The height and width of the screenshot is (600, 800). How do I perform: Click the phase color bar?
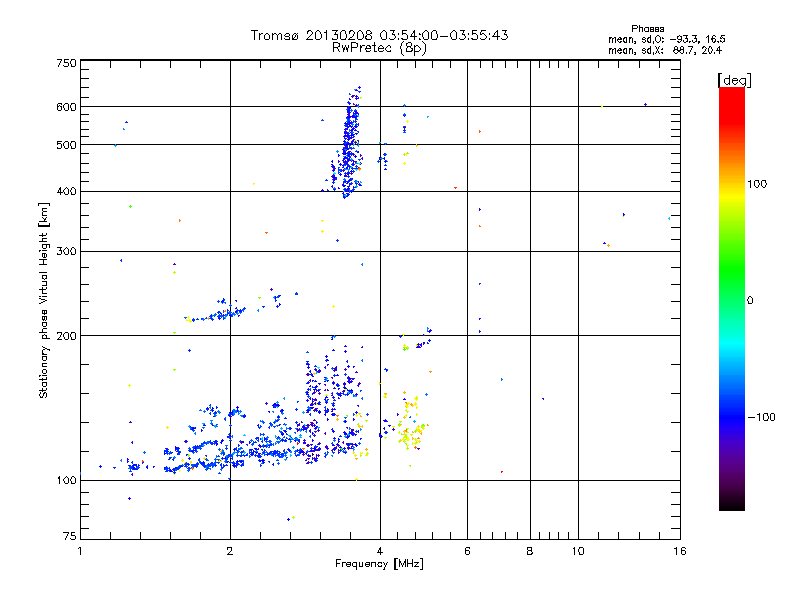pos(732,298)
